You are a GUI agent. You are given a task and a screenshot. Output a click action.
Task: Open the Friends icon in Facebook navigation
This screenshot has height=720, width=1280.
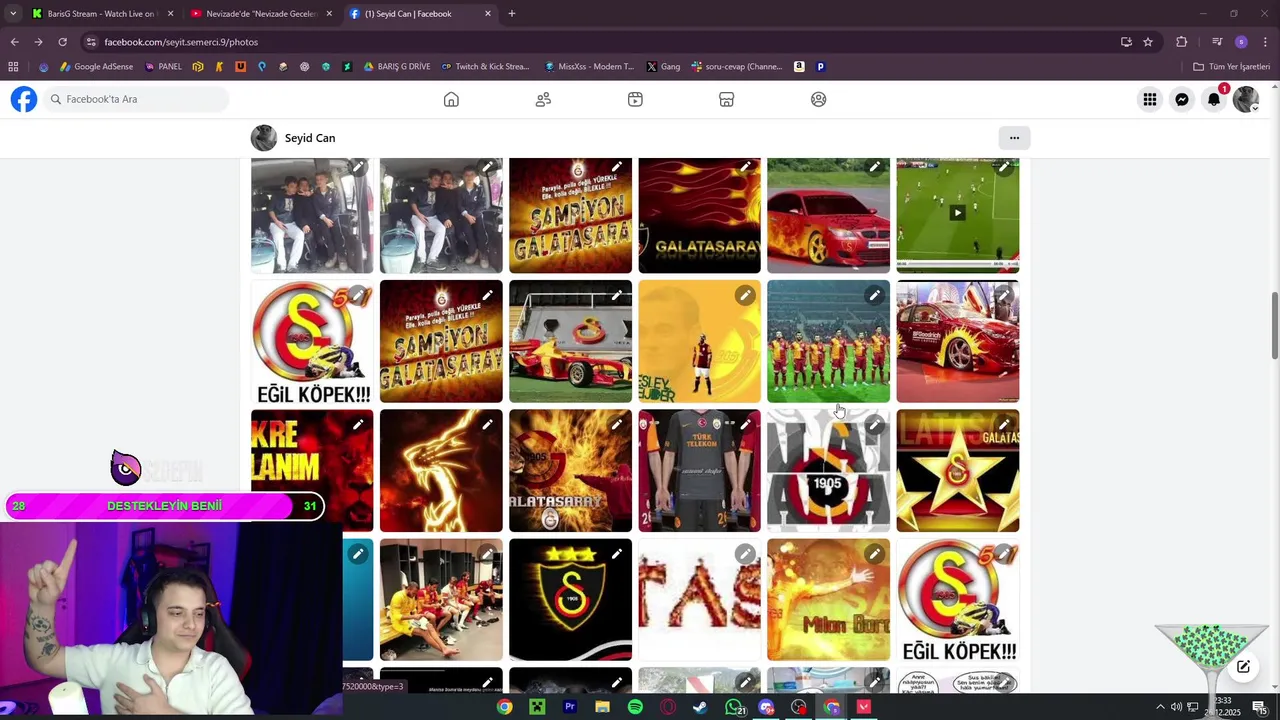[x=543, y=99]
